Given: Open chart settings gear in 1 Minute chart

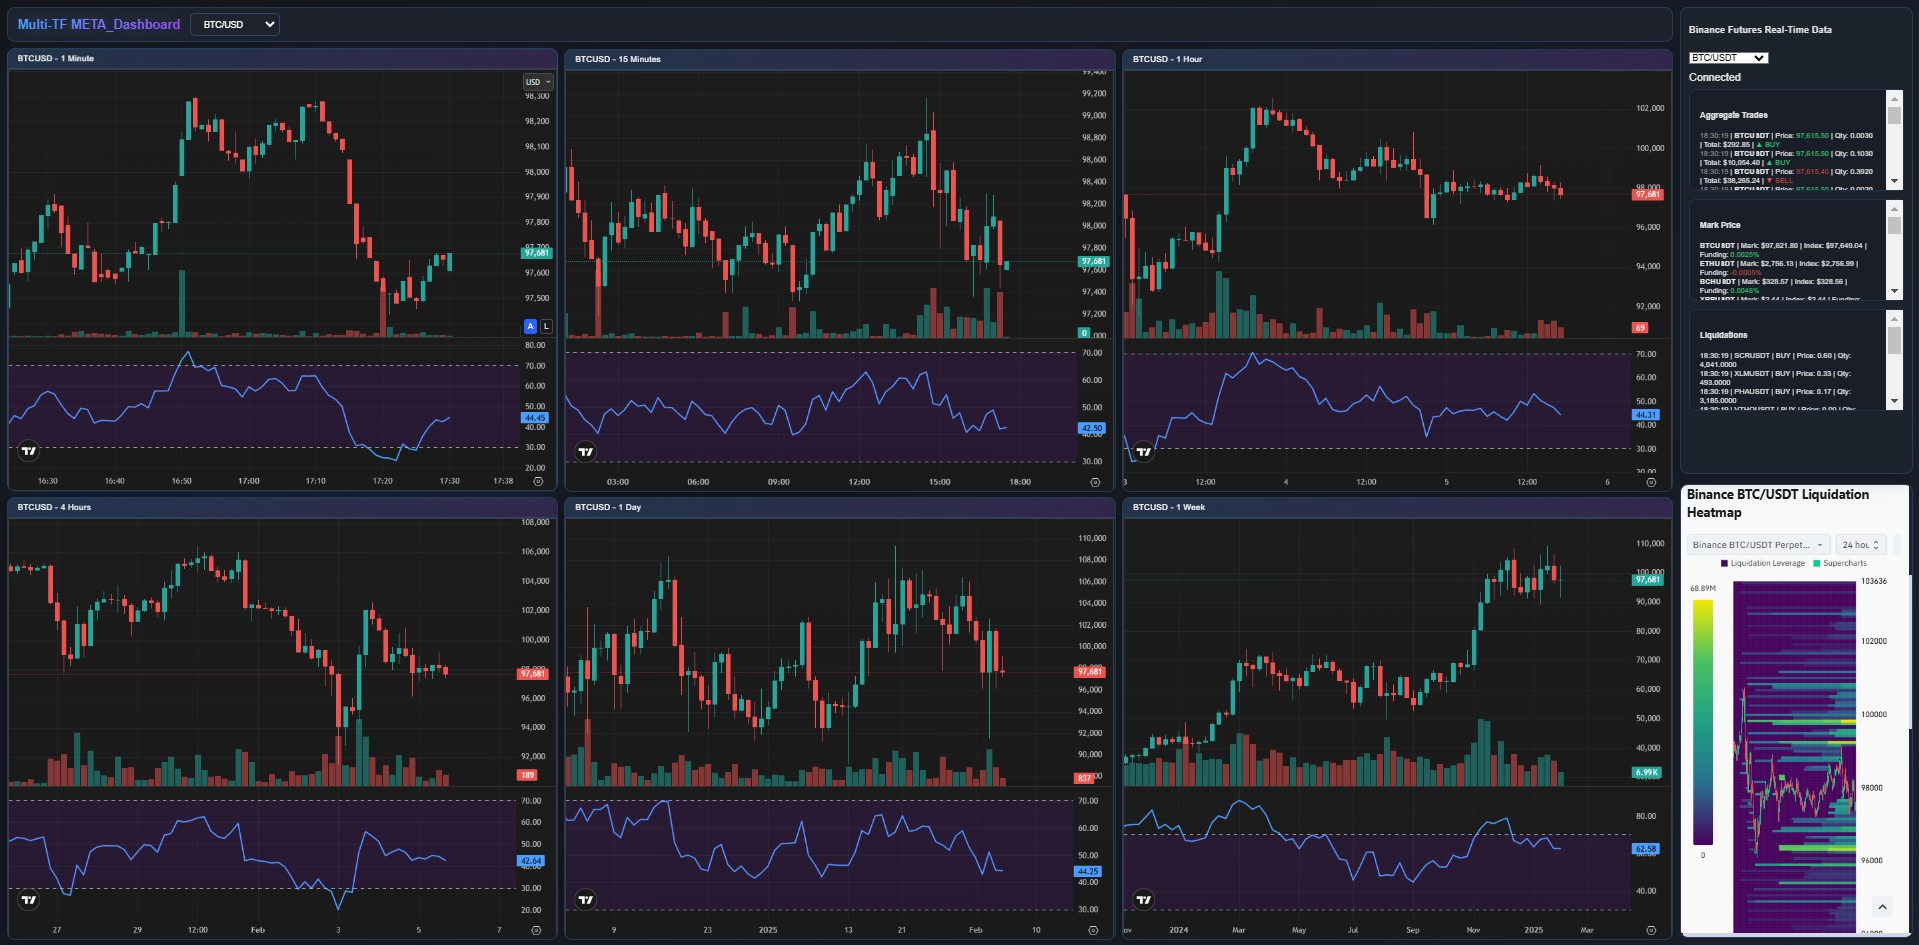Looking at the screenshot, I should pos(538,481).
